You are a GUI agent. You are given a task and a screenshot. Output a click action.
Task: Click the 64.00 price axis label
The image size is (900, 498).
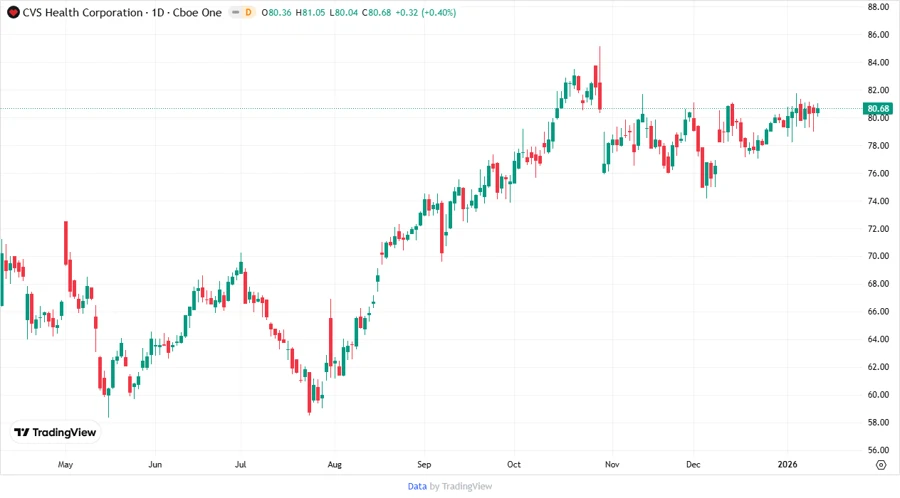878,339
